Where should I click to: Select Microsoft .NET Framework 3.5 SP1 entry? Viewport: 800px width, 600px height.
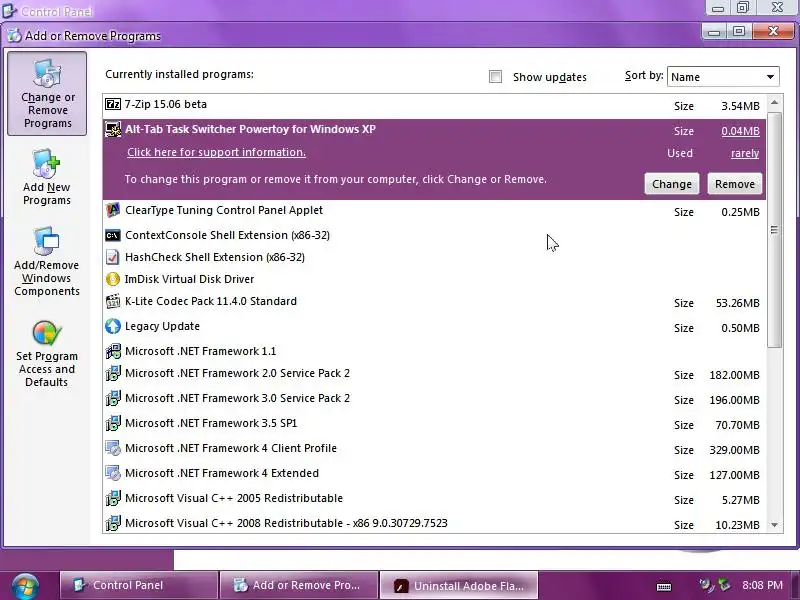tap(434, 424)
